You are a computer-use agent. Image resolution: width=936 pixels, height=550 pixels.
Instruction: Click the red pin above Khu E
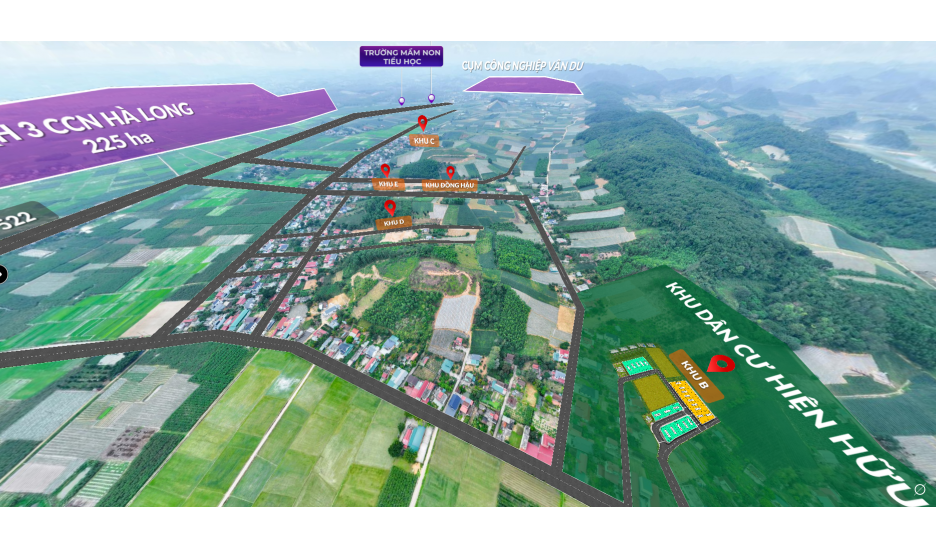385,170
